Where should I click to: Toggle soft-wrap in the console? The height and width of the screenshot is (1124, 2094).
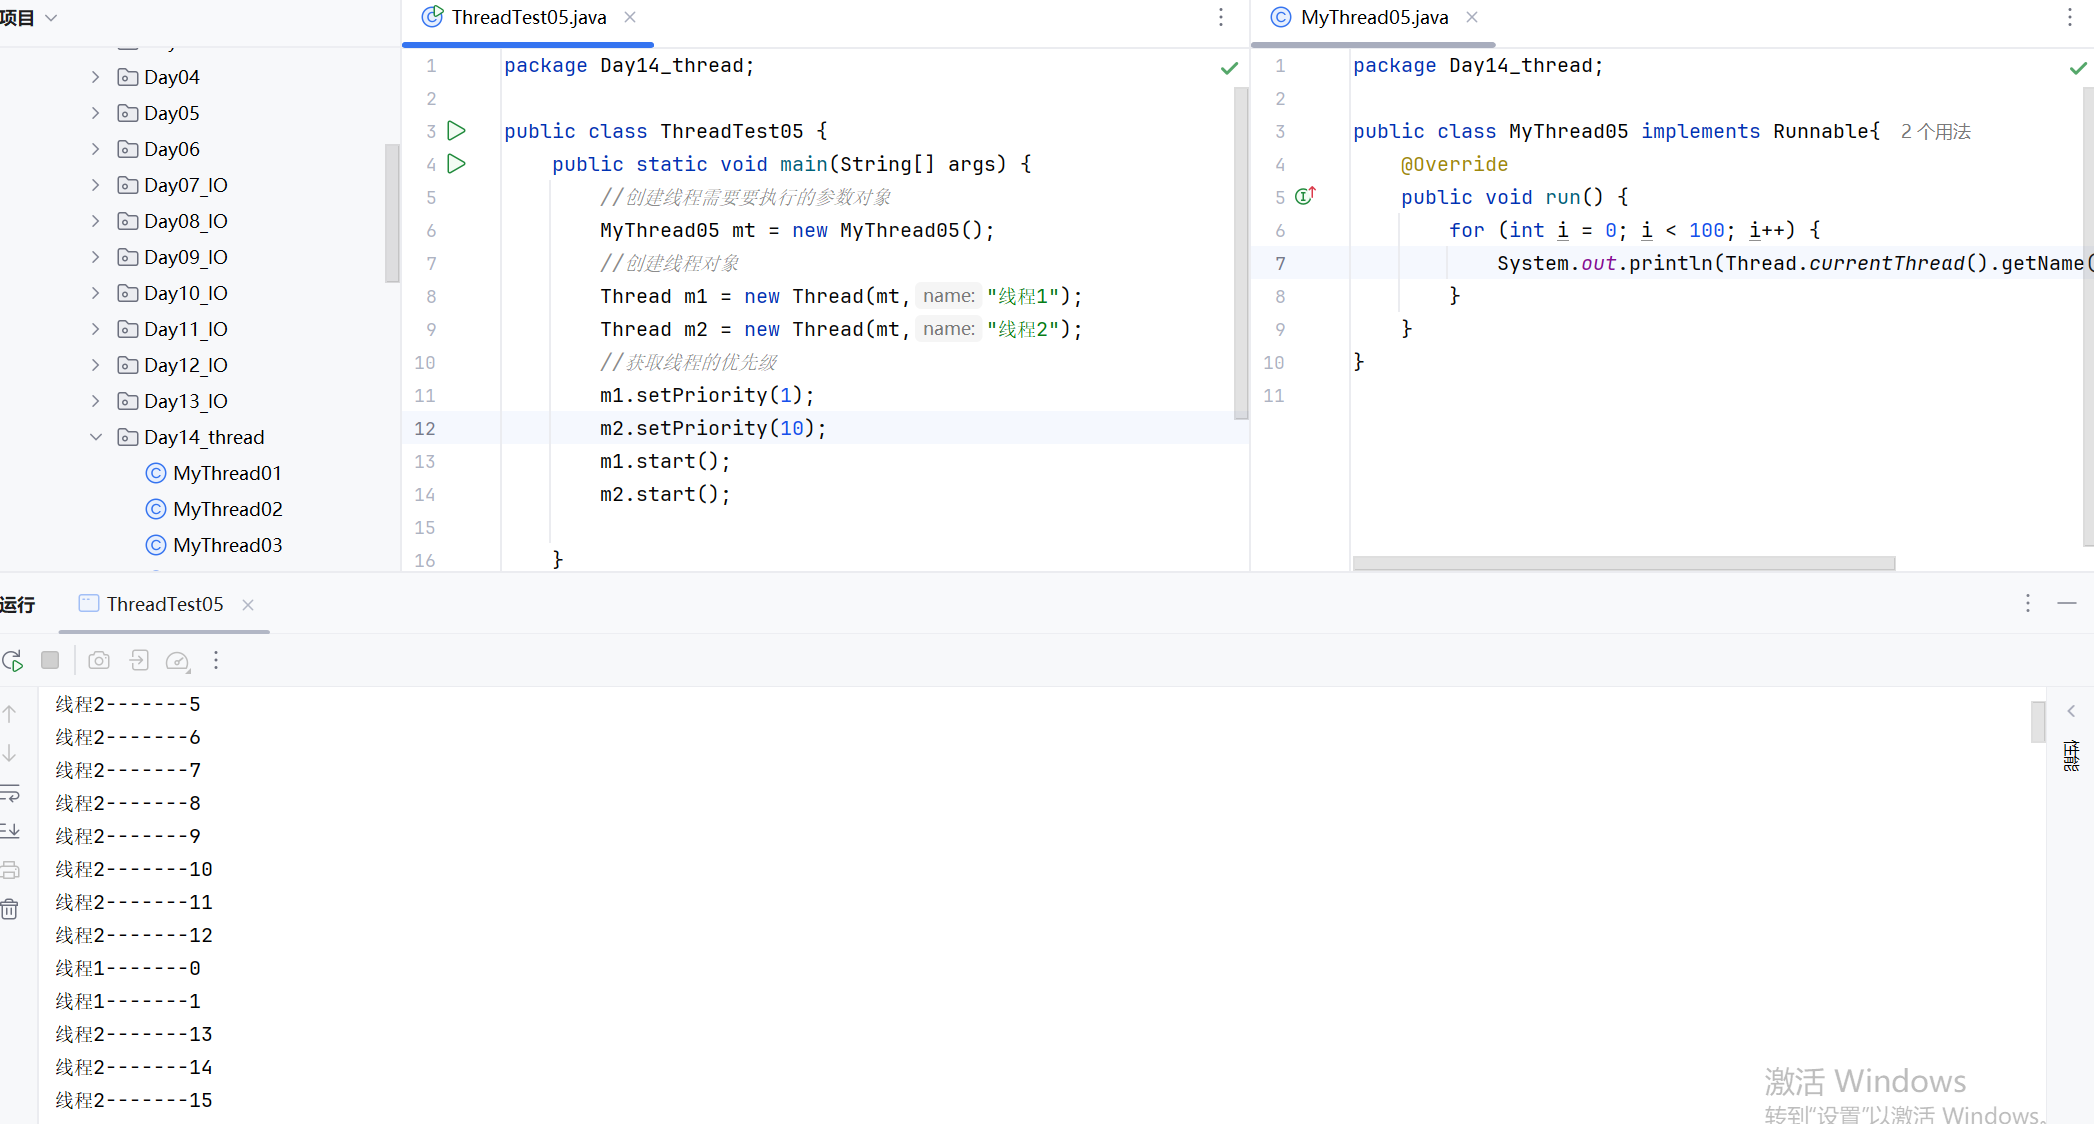[10, 793]
